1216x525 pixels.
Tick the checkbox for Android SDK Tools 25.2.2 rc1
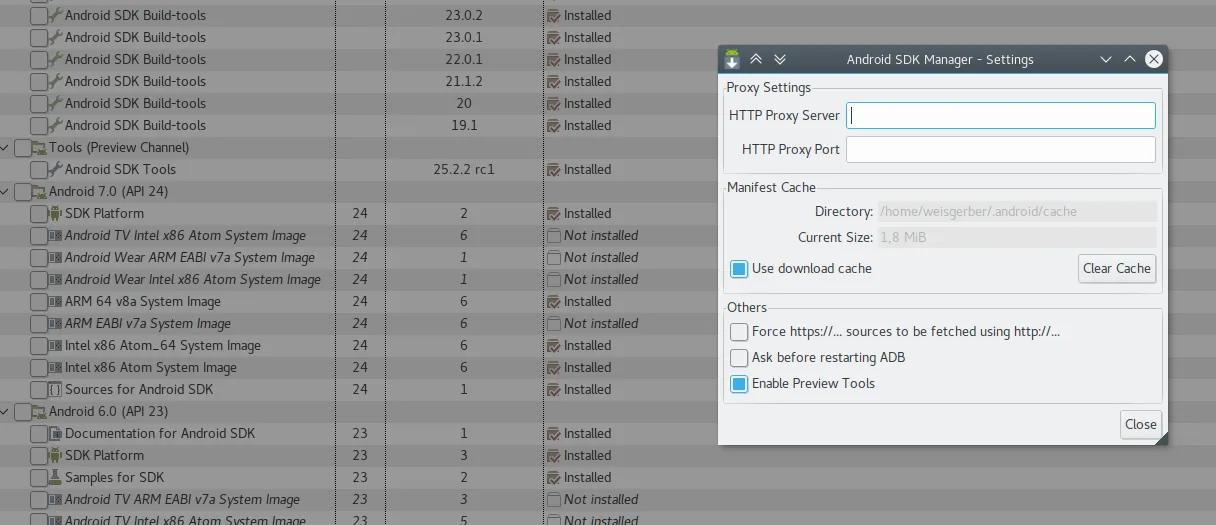coord(38,169)
